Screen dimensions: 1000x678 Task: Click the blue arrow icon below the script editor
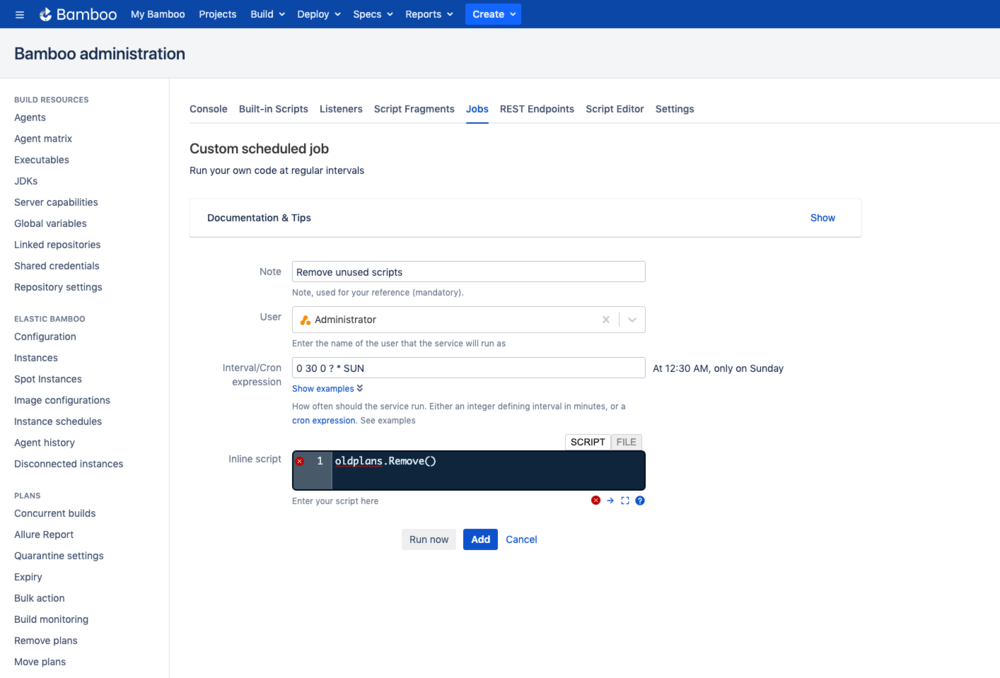pos(610,501)
